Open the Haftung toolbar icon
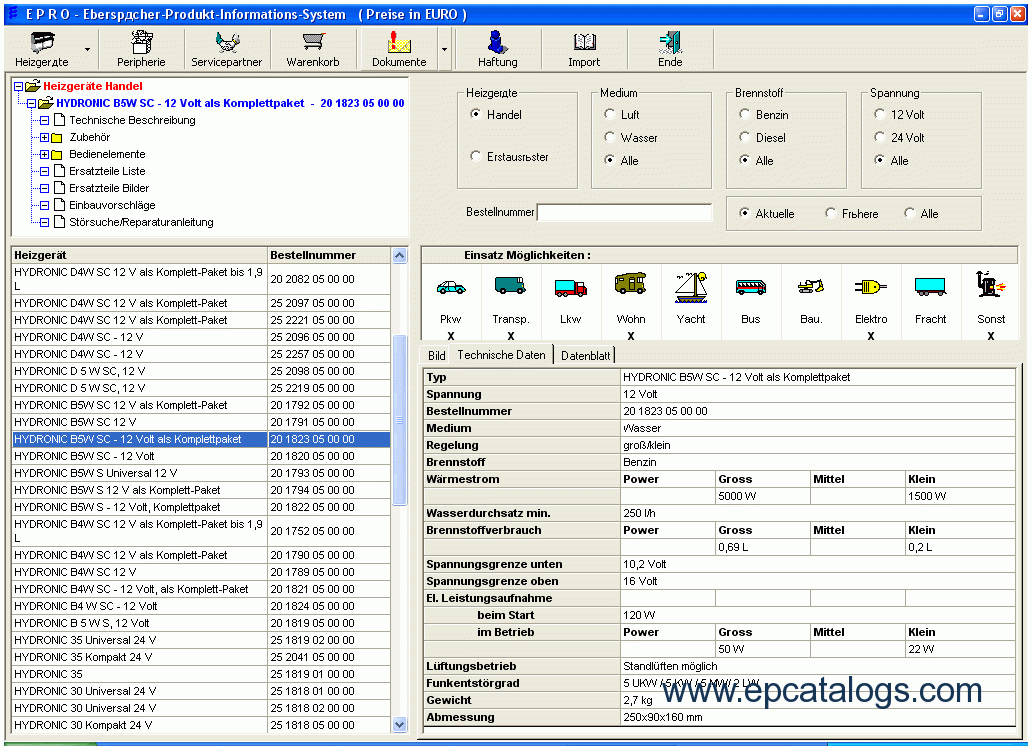The width and height of the screenshot is (1032, 746). pos(498,43)
